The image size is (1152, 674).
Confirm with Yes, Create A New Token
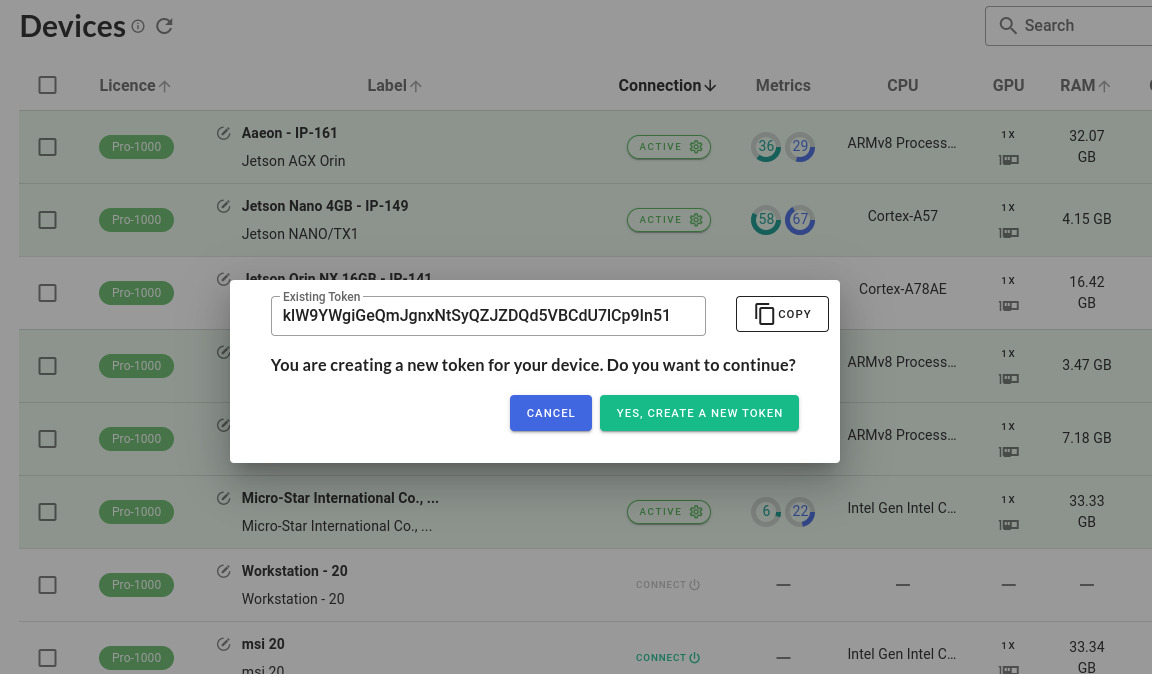tap(699, 413)
